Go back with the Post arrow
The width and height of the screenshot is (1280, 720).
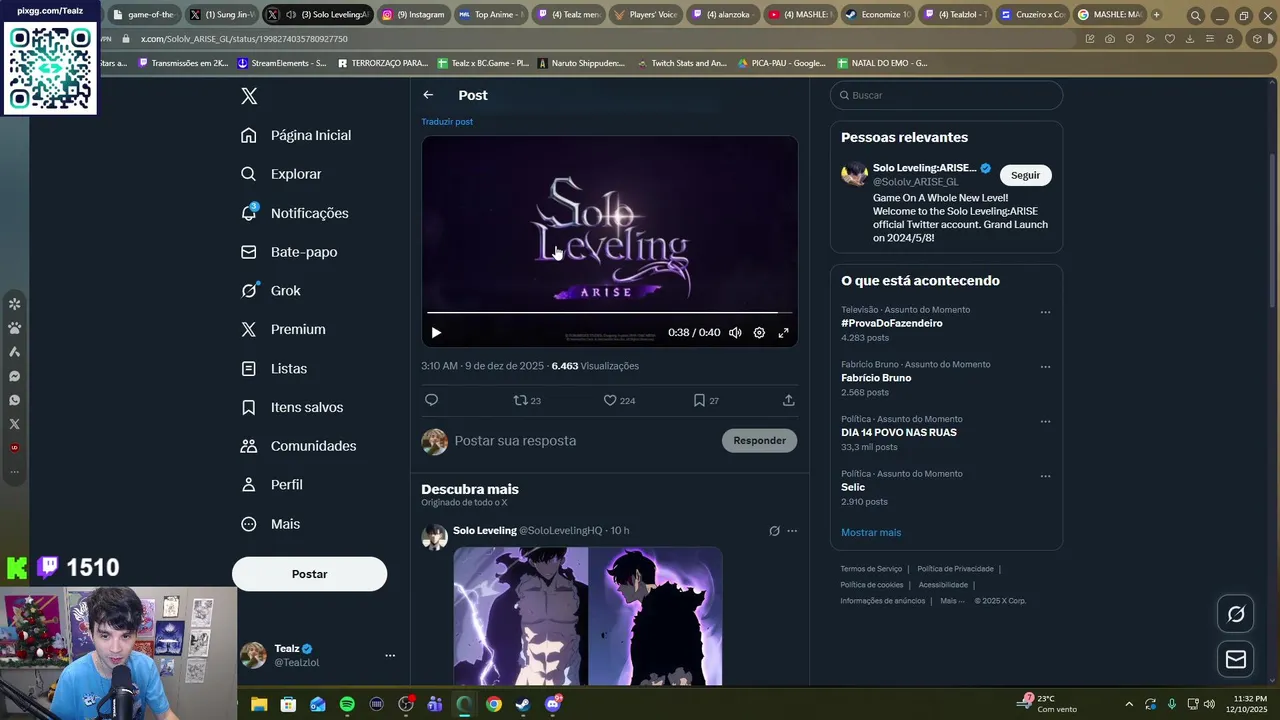[428, 95]
